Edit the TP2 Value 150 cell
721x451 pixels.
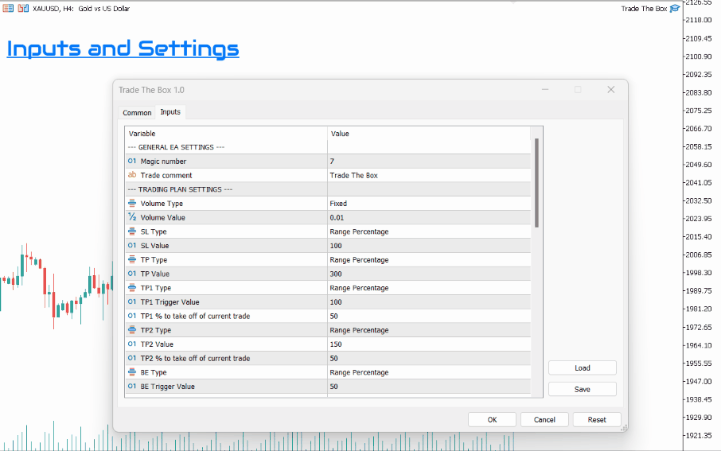point(429,344)
